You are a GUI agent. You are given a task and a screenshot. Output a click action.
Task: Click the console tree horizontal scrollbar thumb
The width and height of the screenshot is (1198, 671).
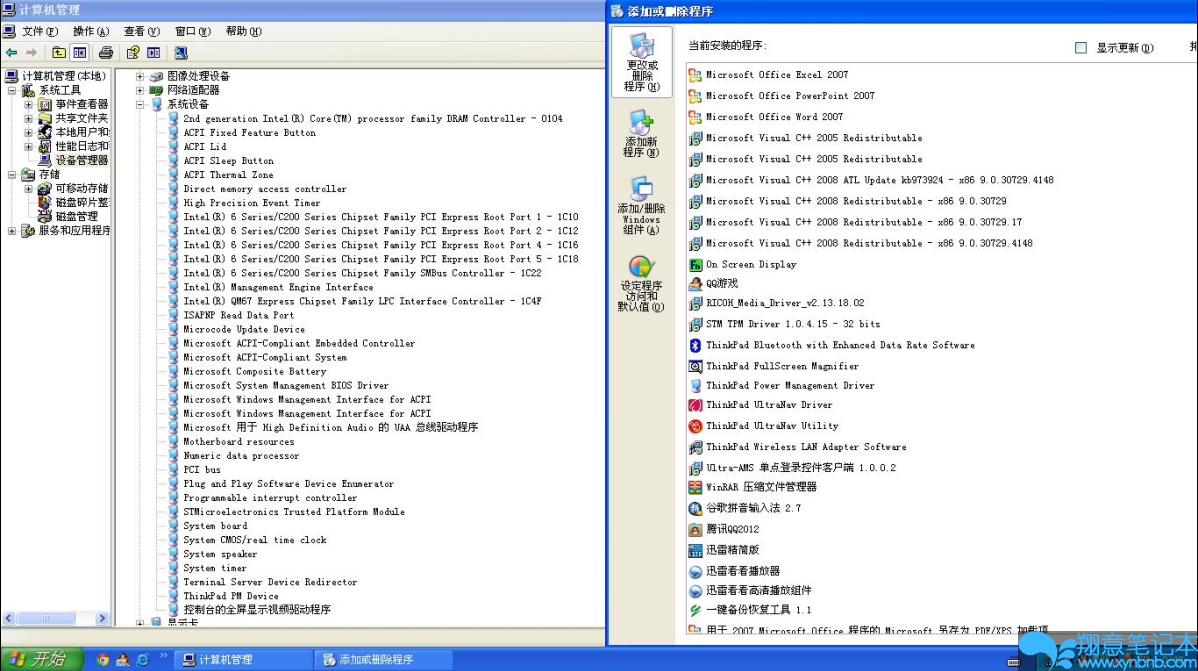(x=46, y=618)
